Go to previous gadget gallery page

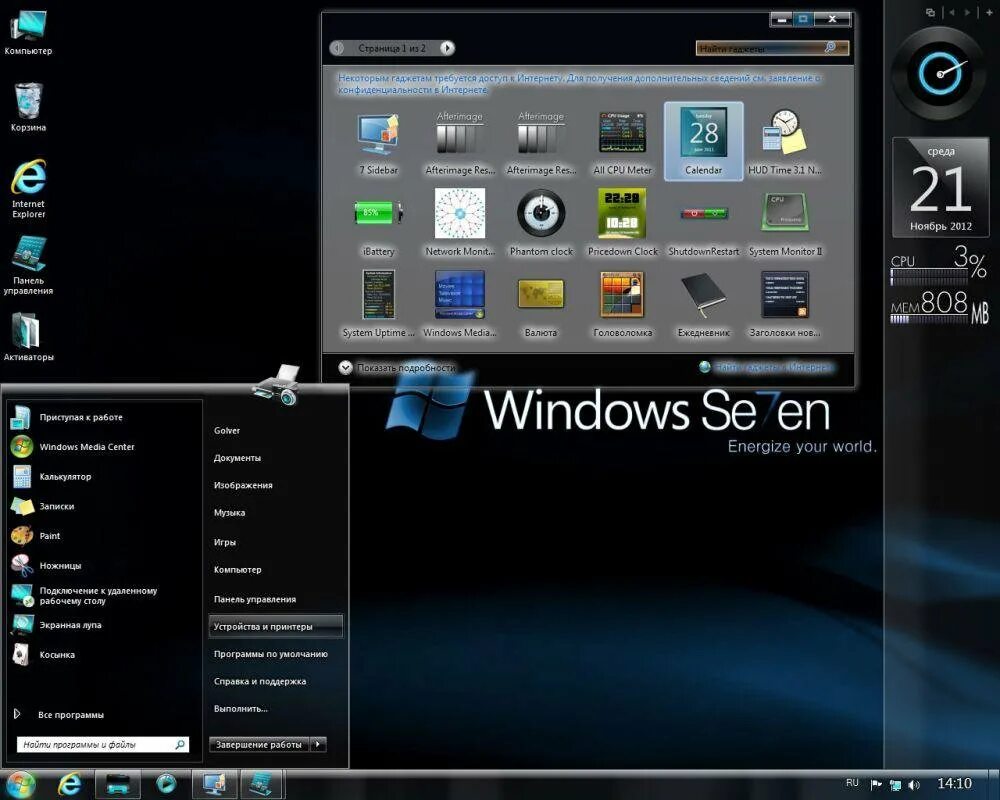pyautogui.click(x=337, y=48)
